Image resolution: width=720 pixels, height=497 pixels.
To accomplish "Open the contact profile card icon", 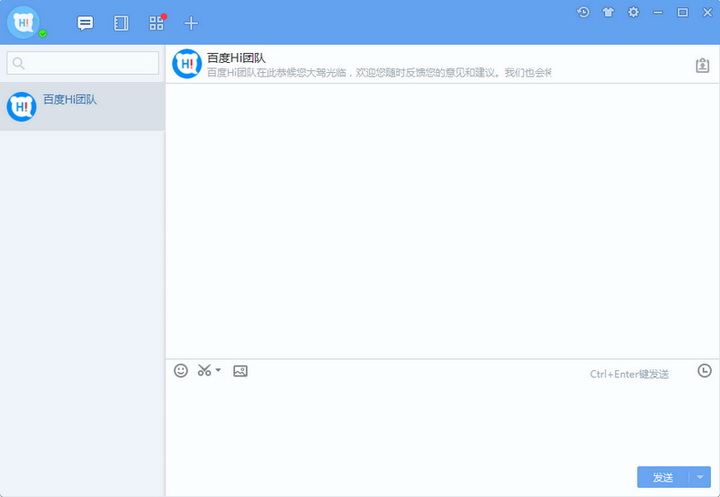I will 702,65.
